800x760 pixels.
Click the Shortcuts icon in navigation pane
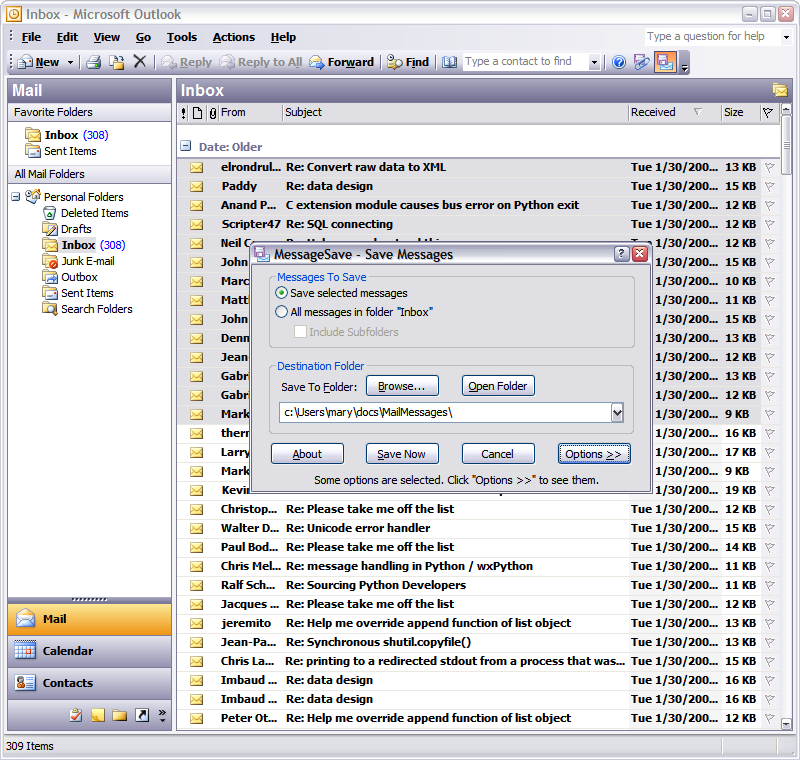pyautogui.click(x=142, y=715)
